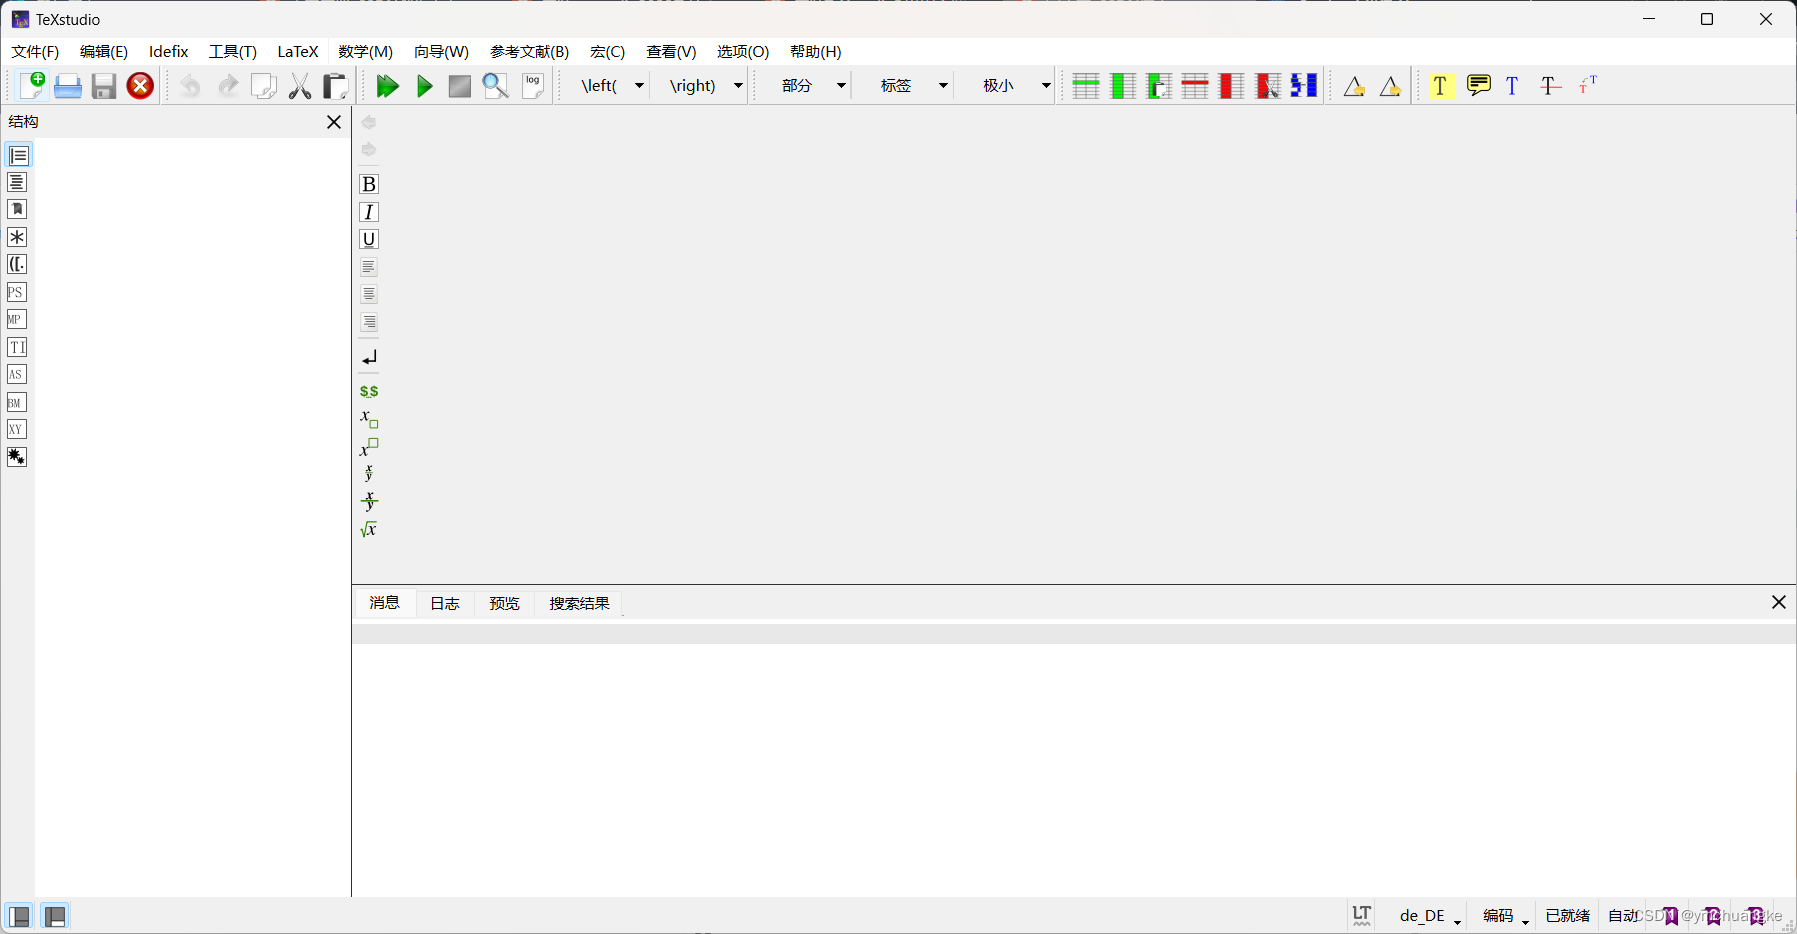Apply italic formatting with the I icon

[369, 212]
